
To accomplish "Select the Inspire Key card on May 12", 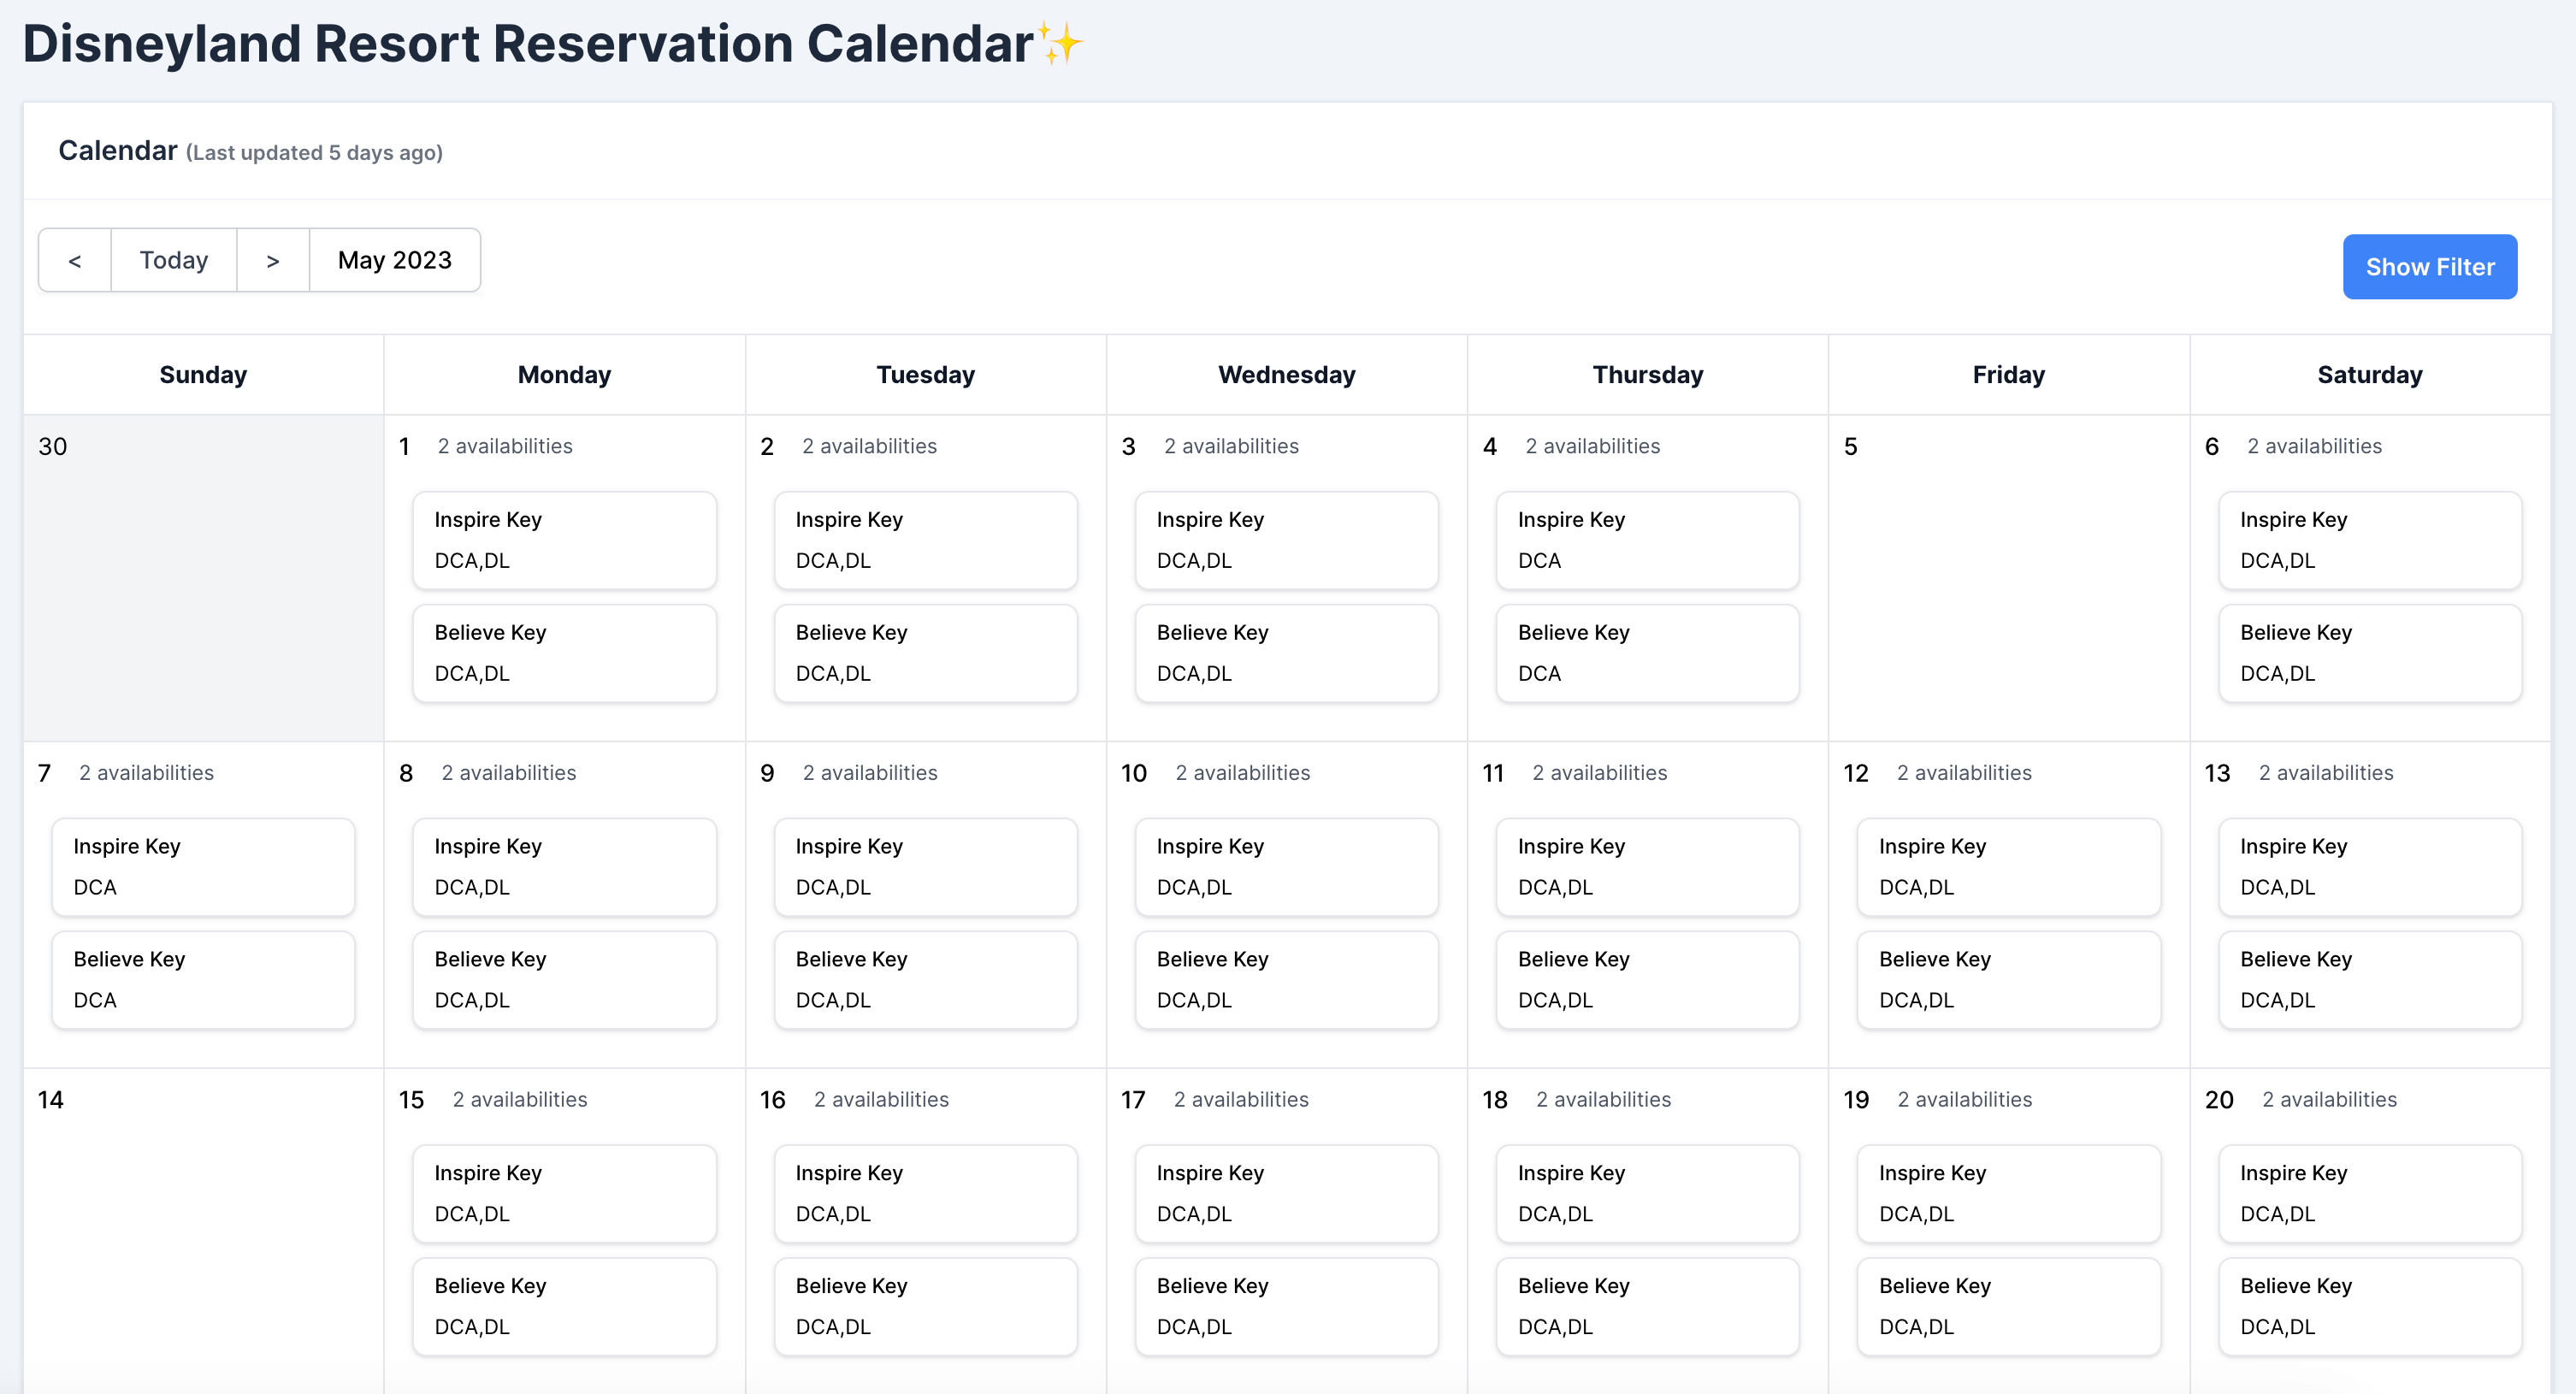I will (x=2008, y=866).
